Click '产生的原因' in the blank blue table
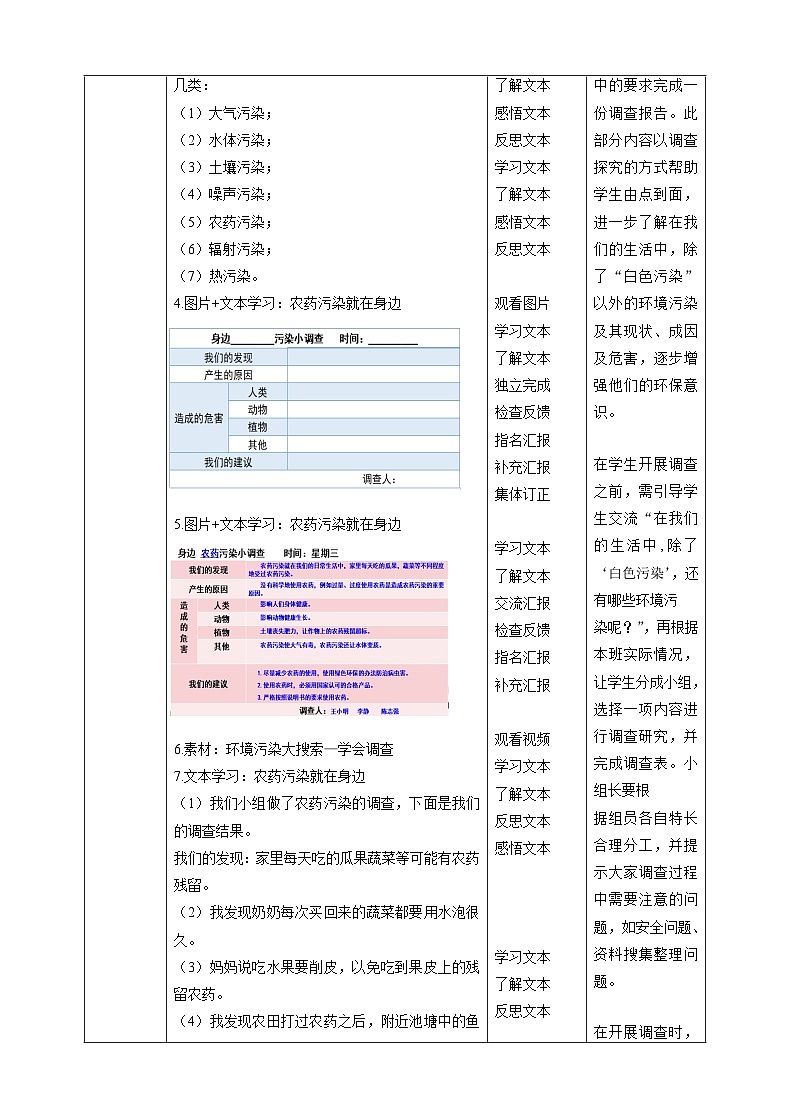Screen dimensions: 790x1119 click(228, 375)
